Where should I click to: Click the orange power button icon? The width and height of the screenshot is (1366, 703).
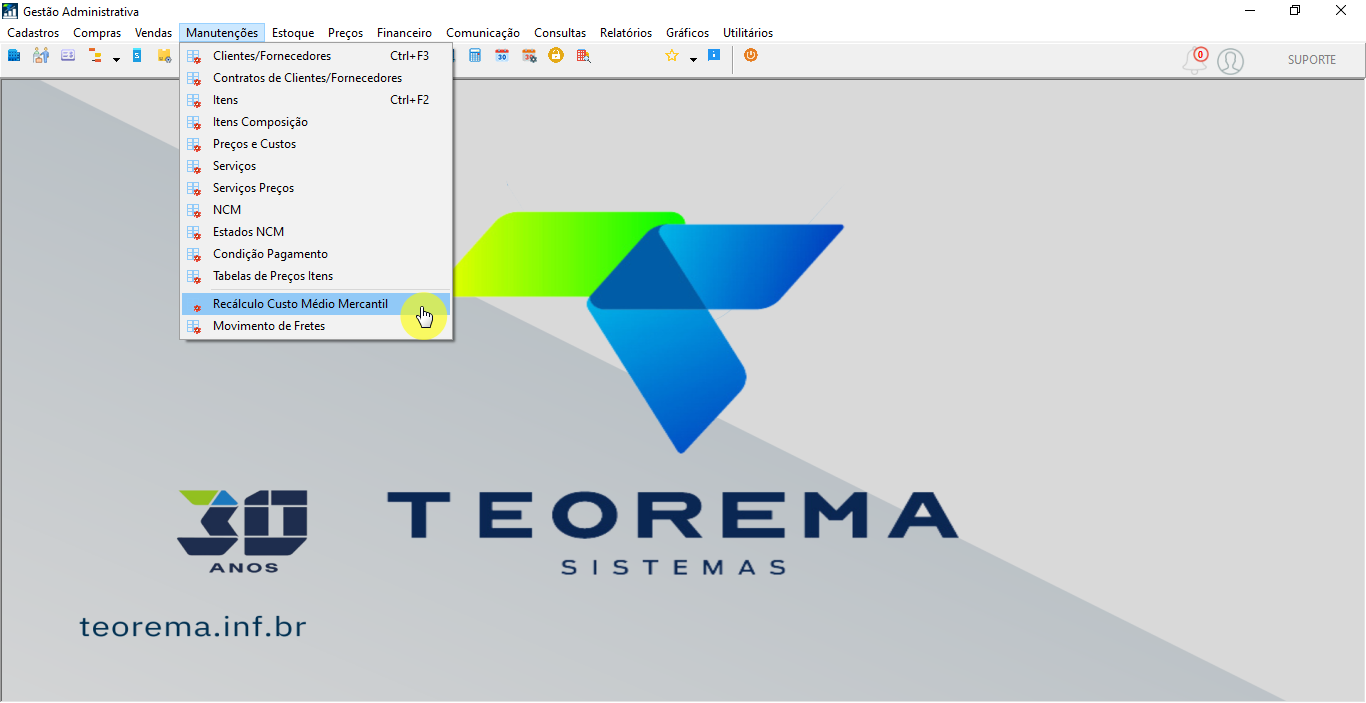(751, 55)
